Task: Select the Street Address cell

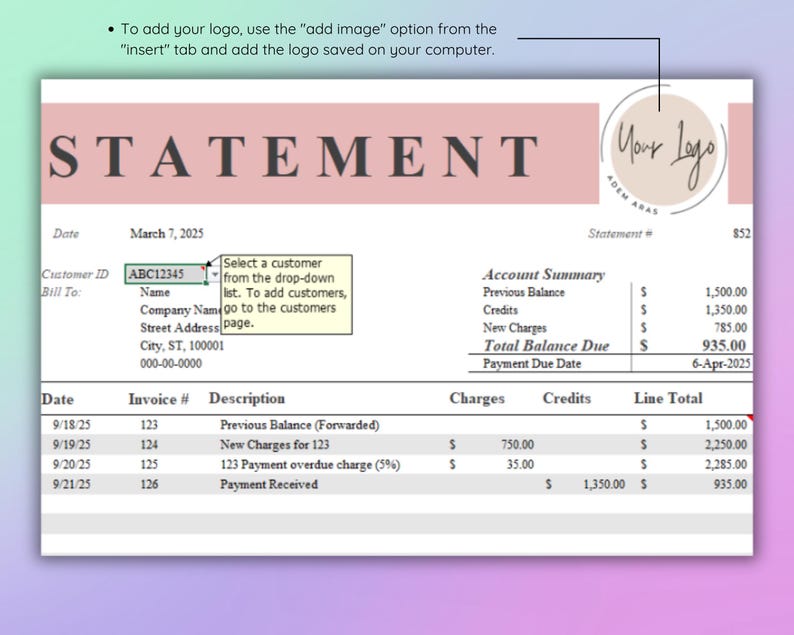Action: tap(180, 328)
